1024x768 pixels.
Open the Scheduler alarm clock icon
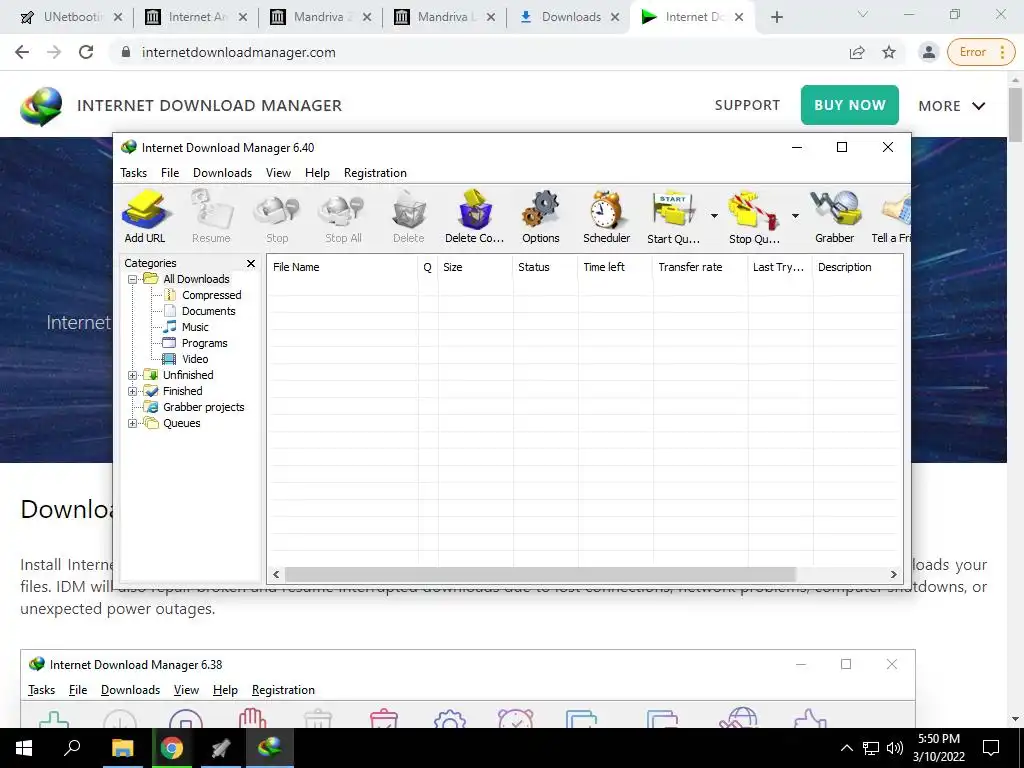click(607, 217)
